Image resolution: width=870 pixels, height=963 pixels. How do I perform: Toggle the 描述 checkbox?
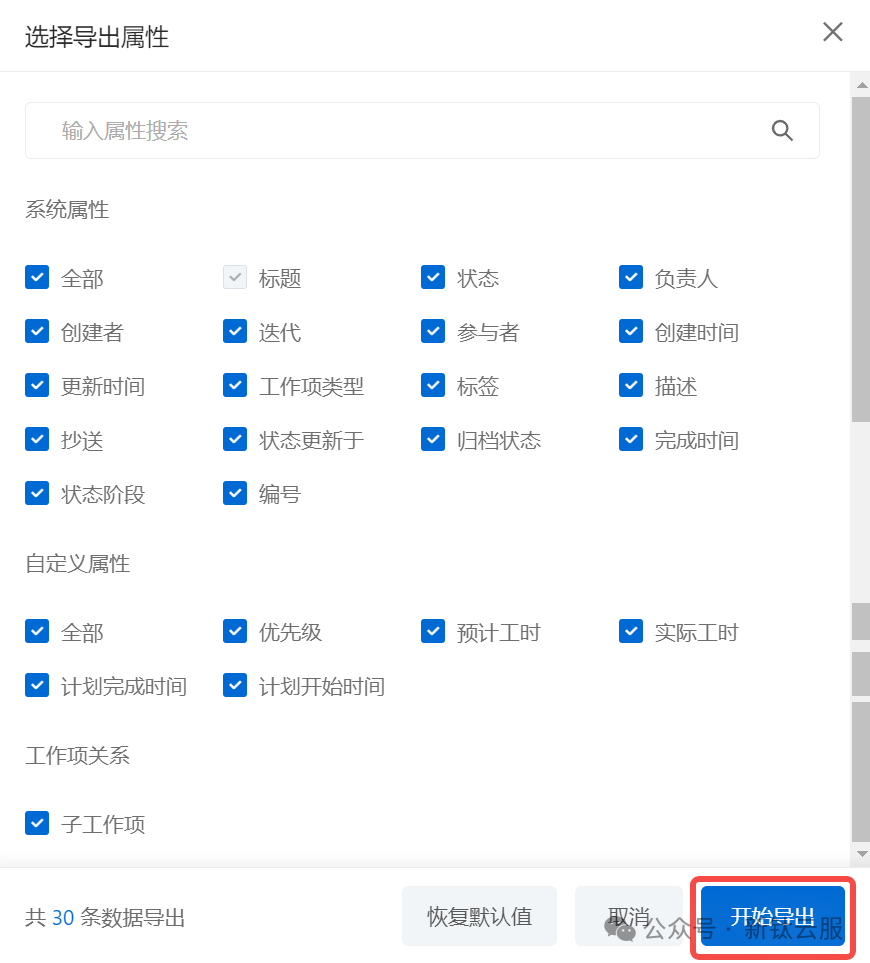coord(631,386)
